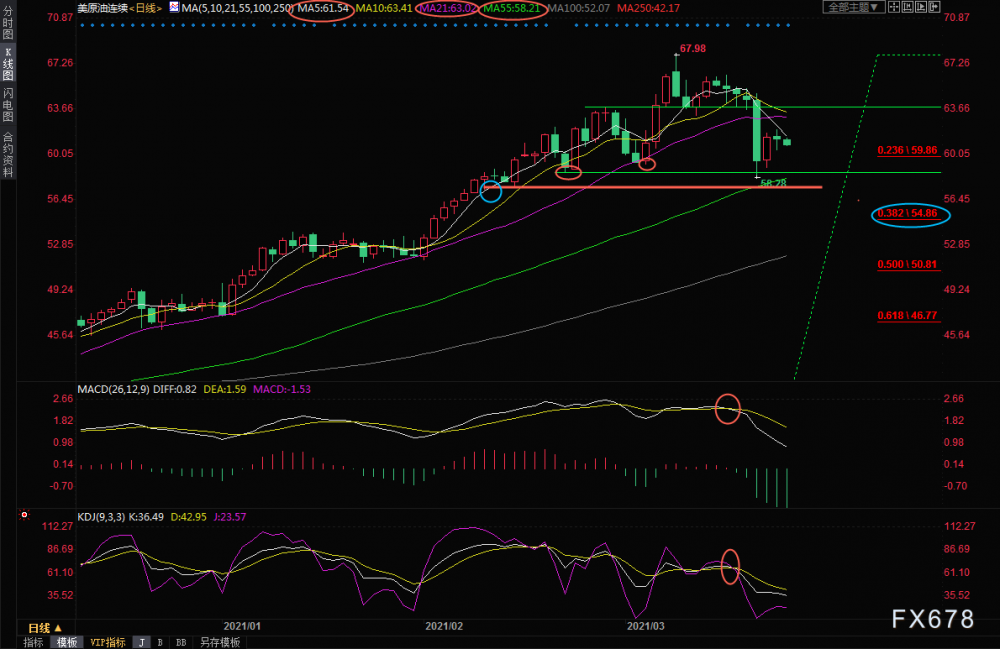1000x649 pixels.
Task: Click the 2021/02 date label
Action: (x=444, y=626)
